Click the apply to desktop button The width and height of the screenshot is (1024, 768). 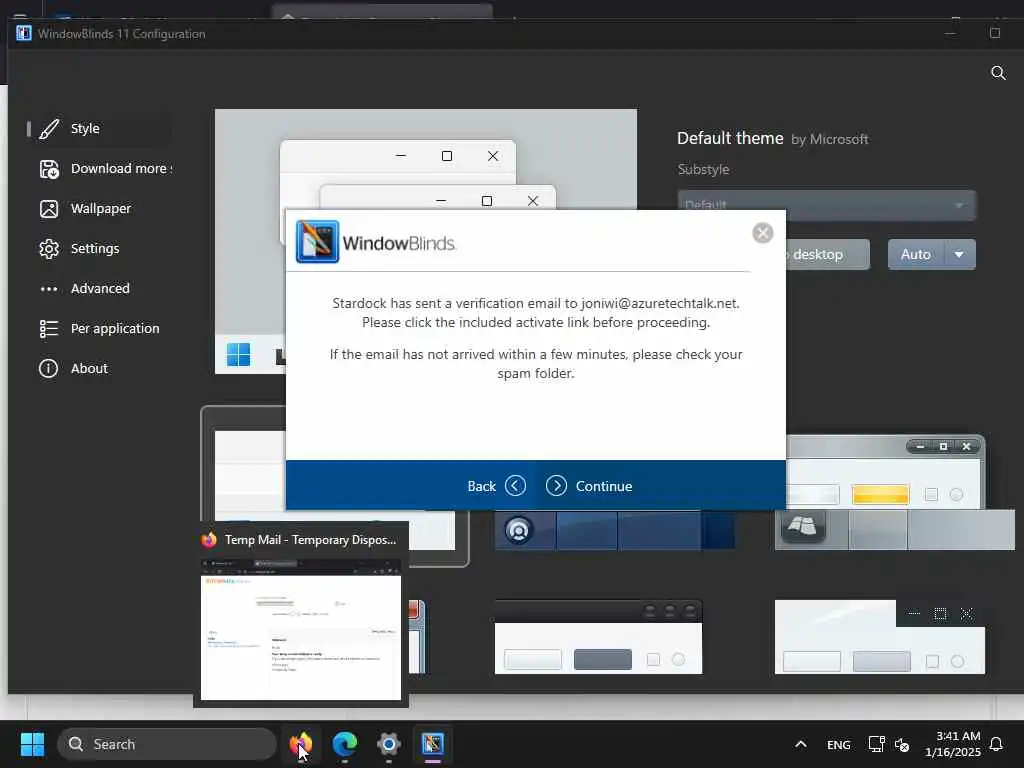[827, 254]
